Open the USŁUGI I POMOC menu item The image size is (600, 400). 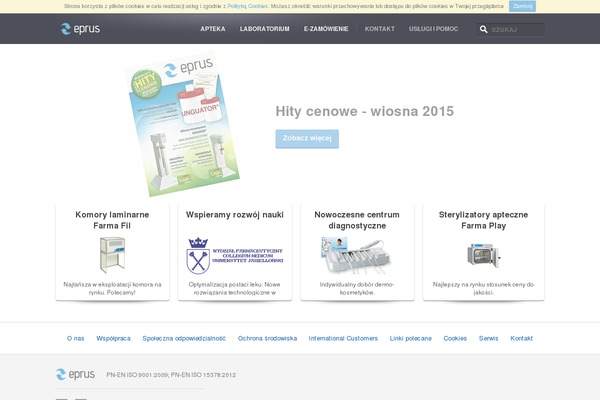pyautogui.click(x=433, y=29)
